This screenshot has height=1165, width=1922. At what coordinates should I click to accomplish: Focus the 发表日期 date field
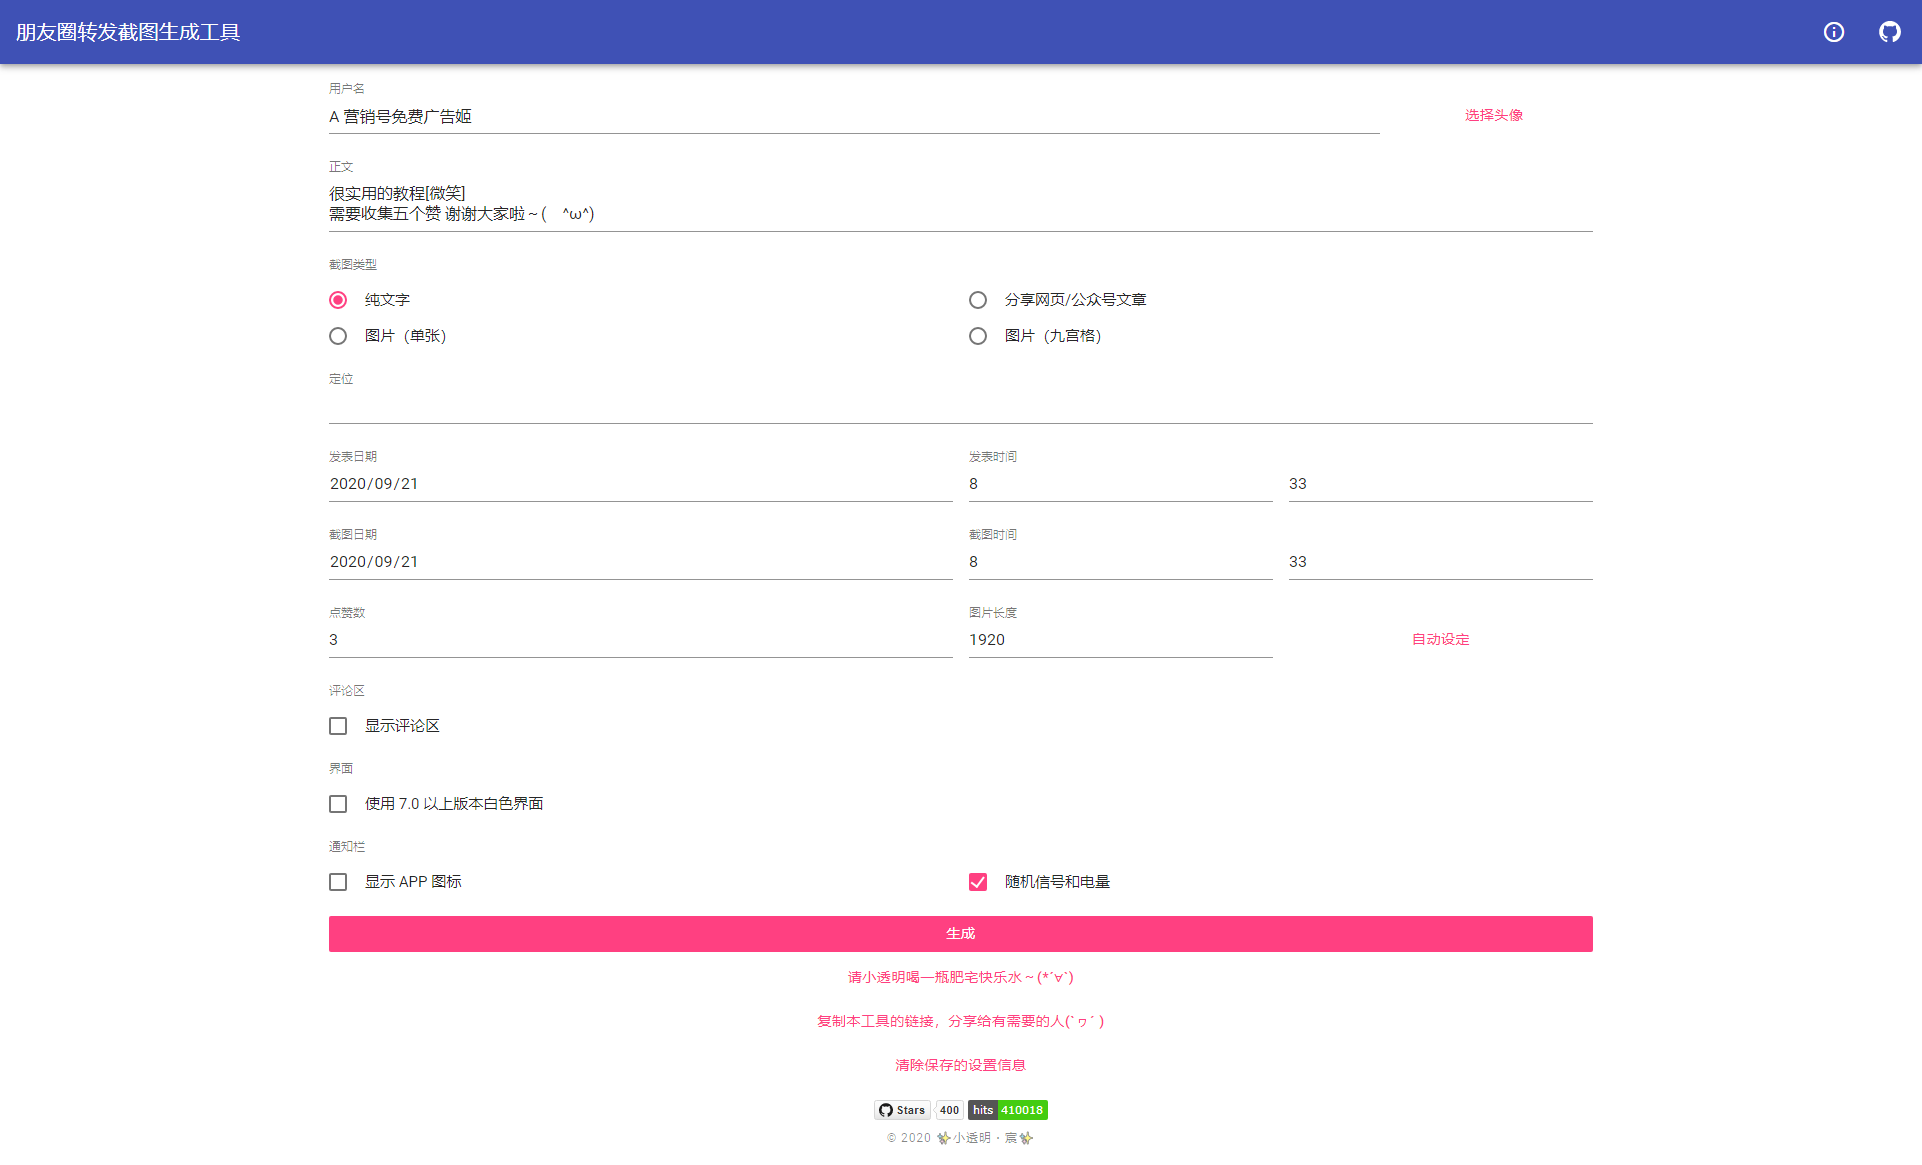click(641, 484)
